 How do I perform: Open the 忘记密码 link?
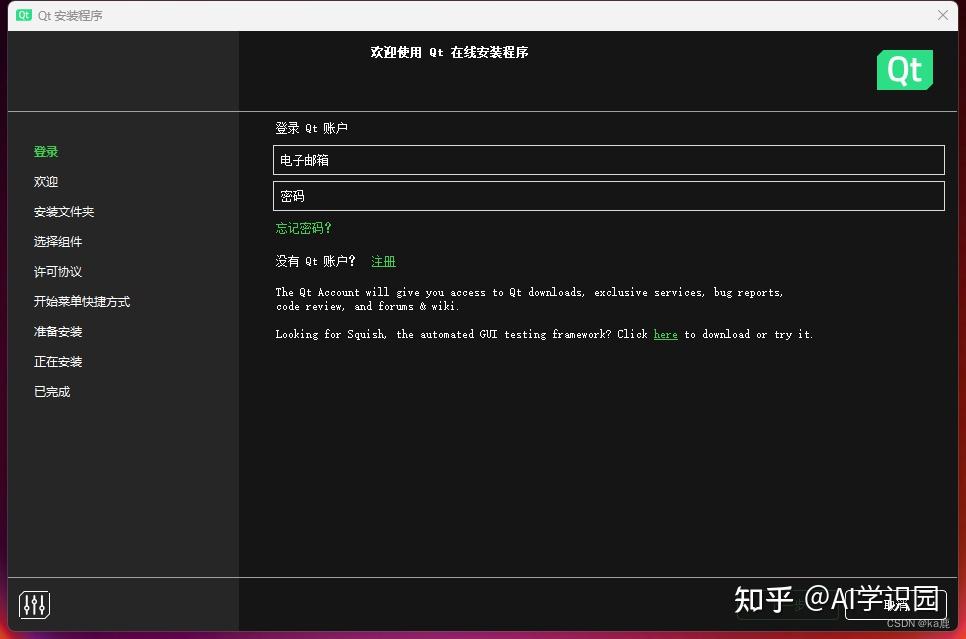click(x=303, y=228)
